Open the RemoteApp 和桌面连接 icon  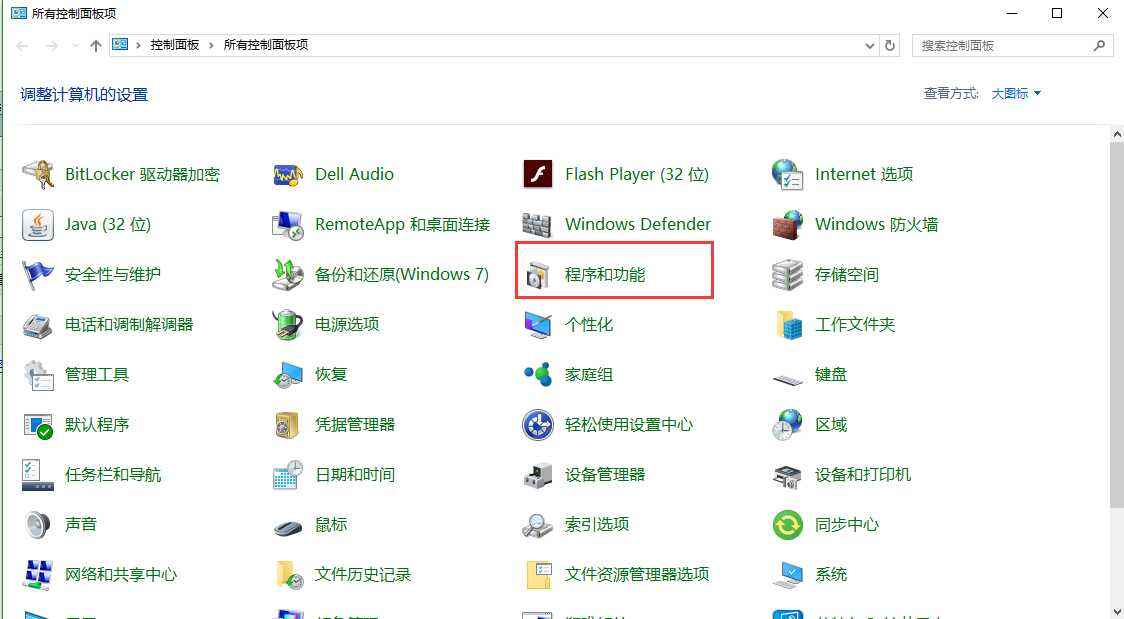pos(287,224)
